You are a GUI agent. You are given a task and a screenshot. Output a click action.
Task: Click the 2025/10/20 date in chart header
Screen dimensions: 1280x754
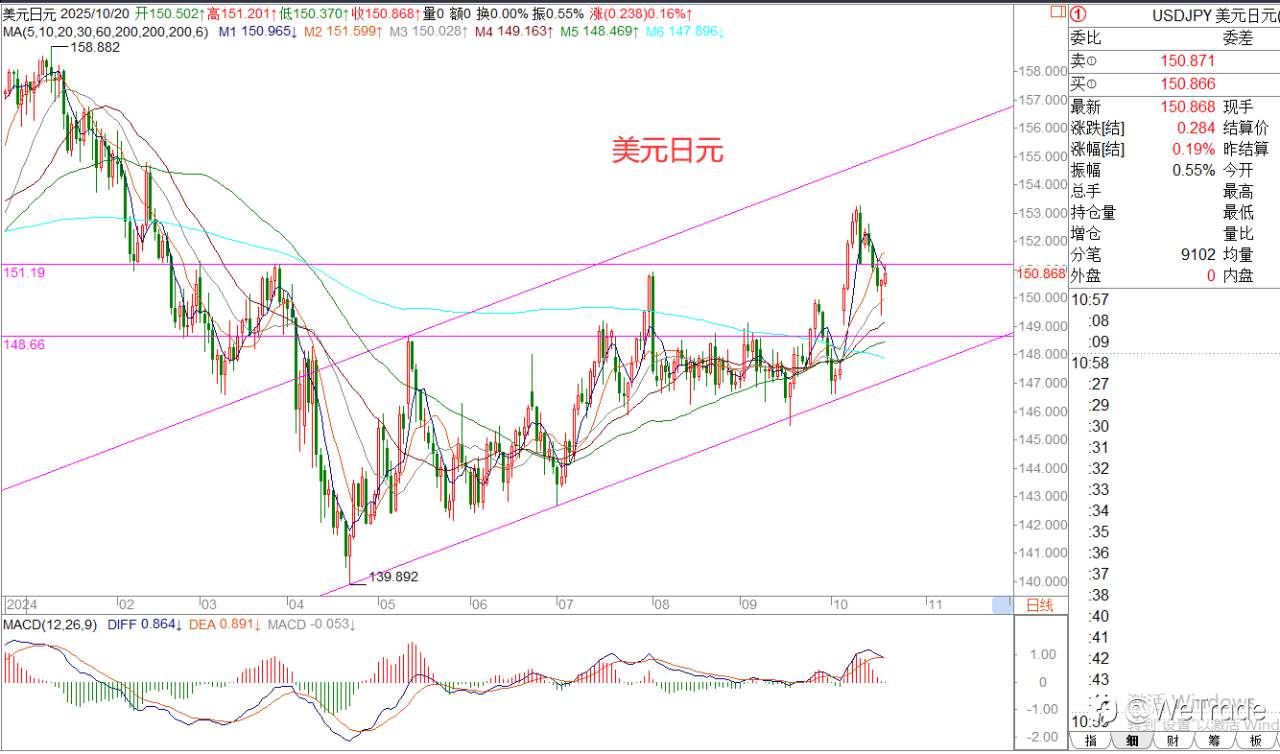pyautogui.click(x=95, y=14)
